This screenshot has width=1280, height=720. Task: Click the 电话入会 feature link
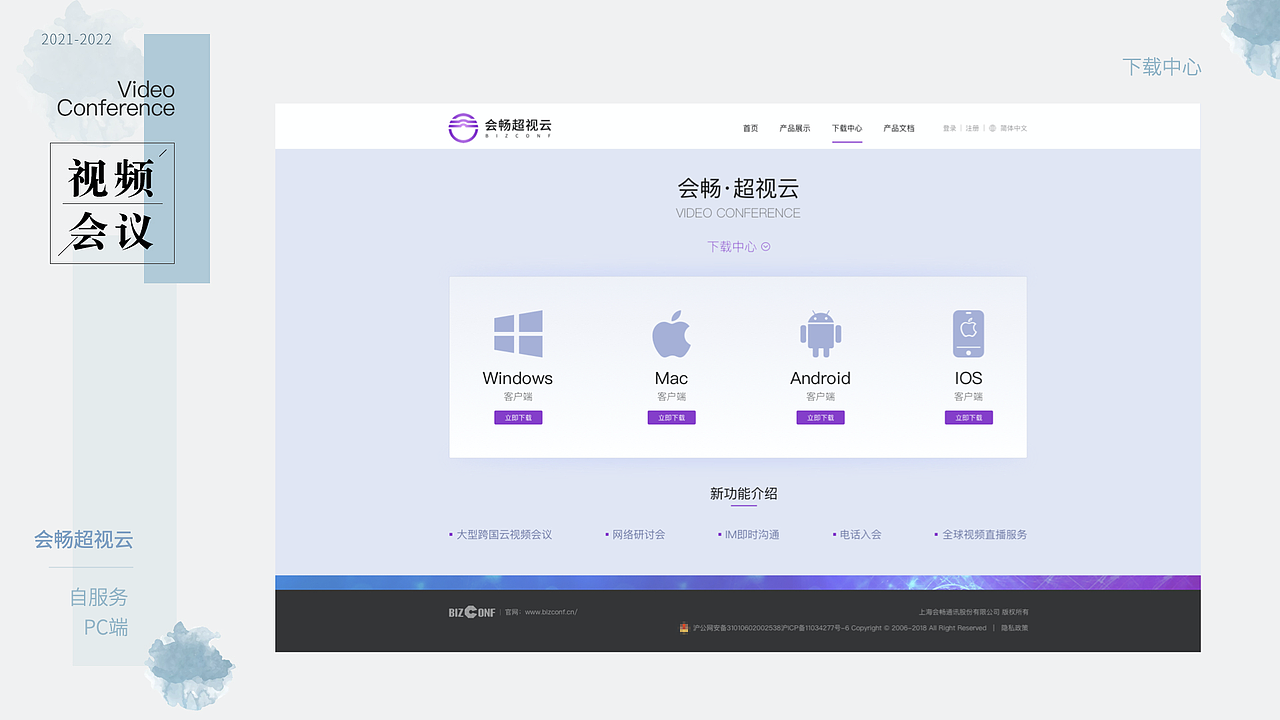pos(860,535)
